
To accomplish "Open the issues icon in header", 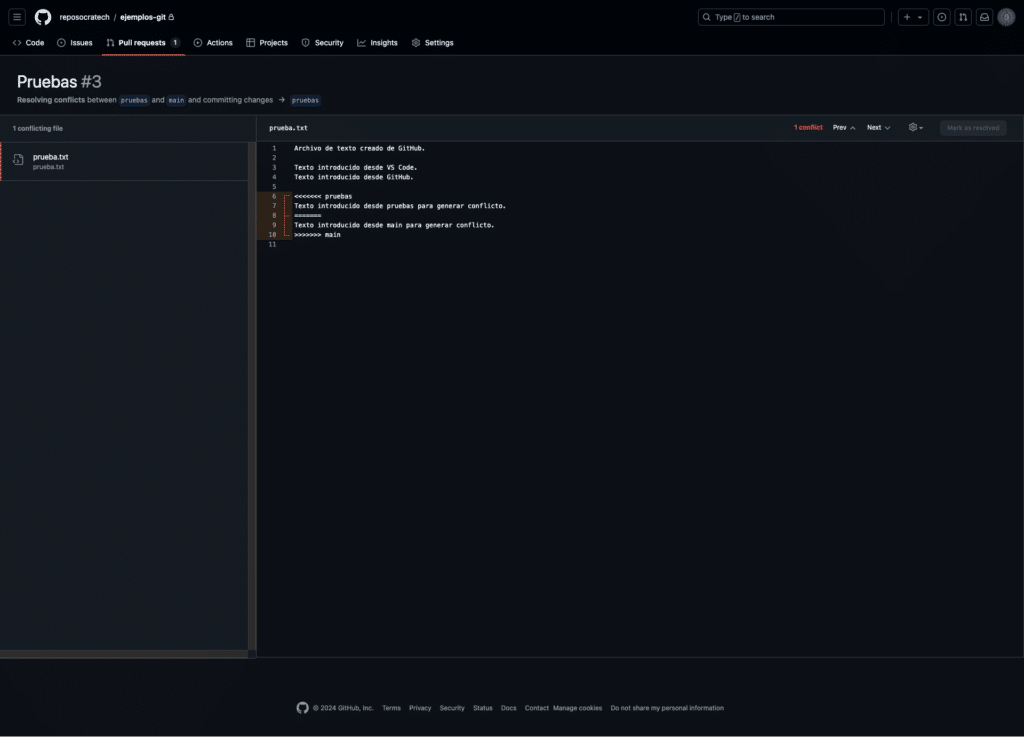I will click(x=942, y=17).
